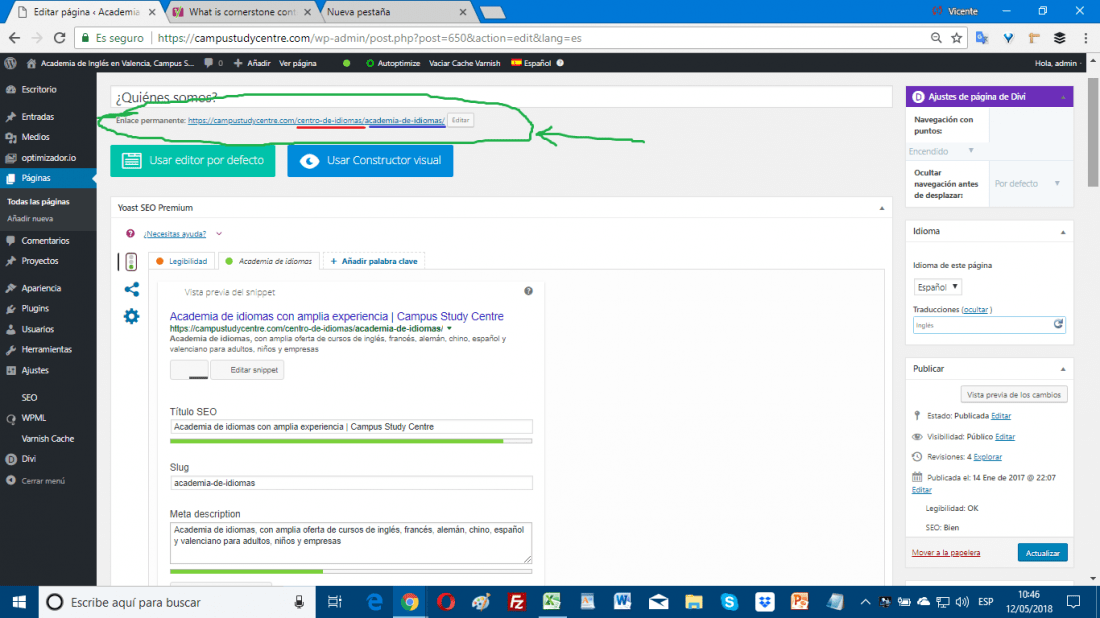This screenshot has height=618, width=1100.
Task: Click Windows Start button
Action: pos(19,602)
